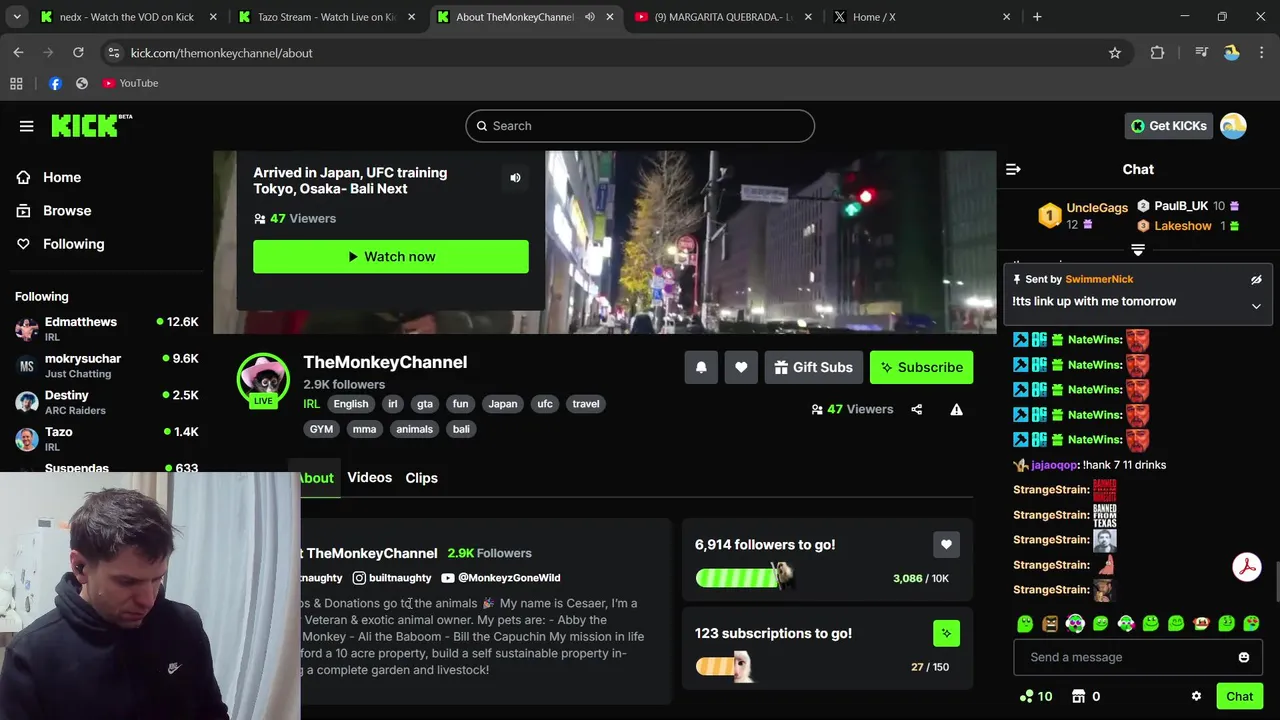
Task: Select the bali tag
Action: pyautogui.click(x=461, y=429)
